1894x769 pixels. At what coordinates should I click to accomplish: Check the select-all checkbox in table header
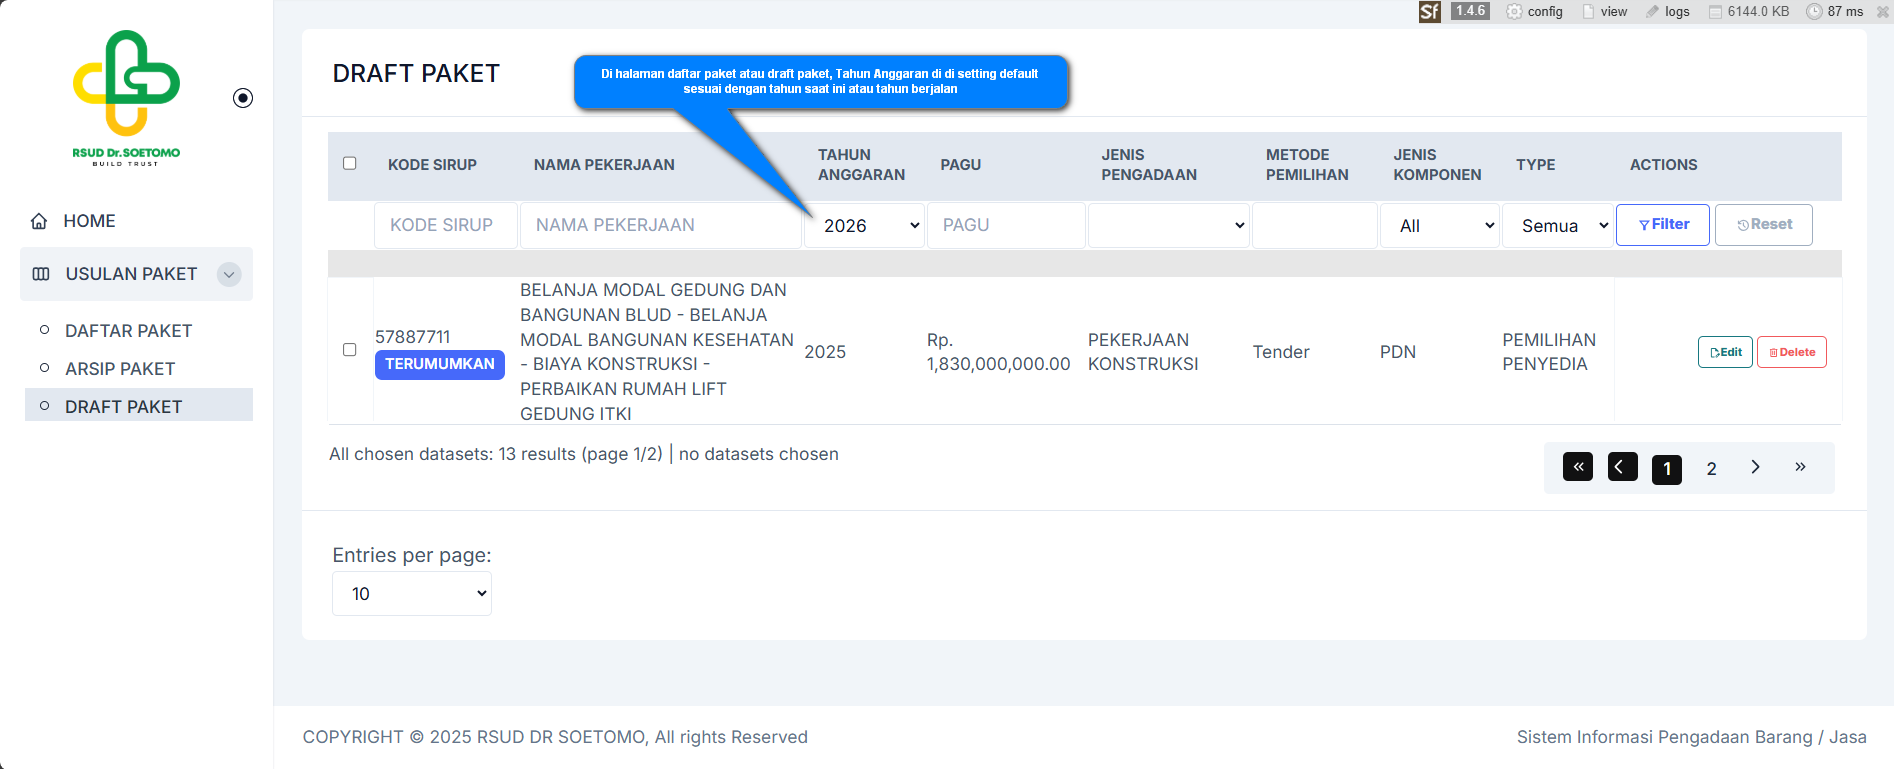[x=350, y=163]
